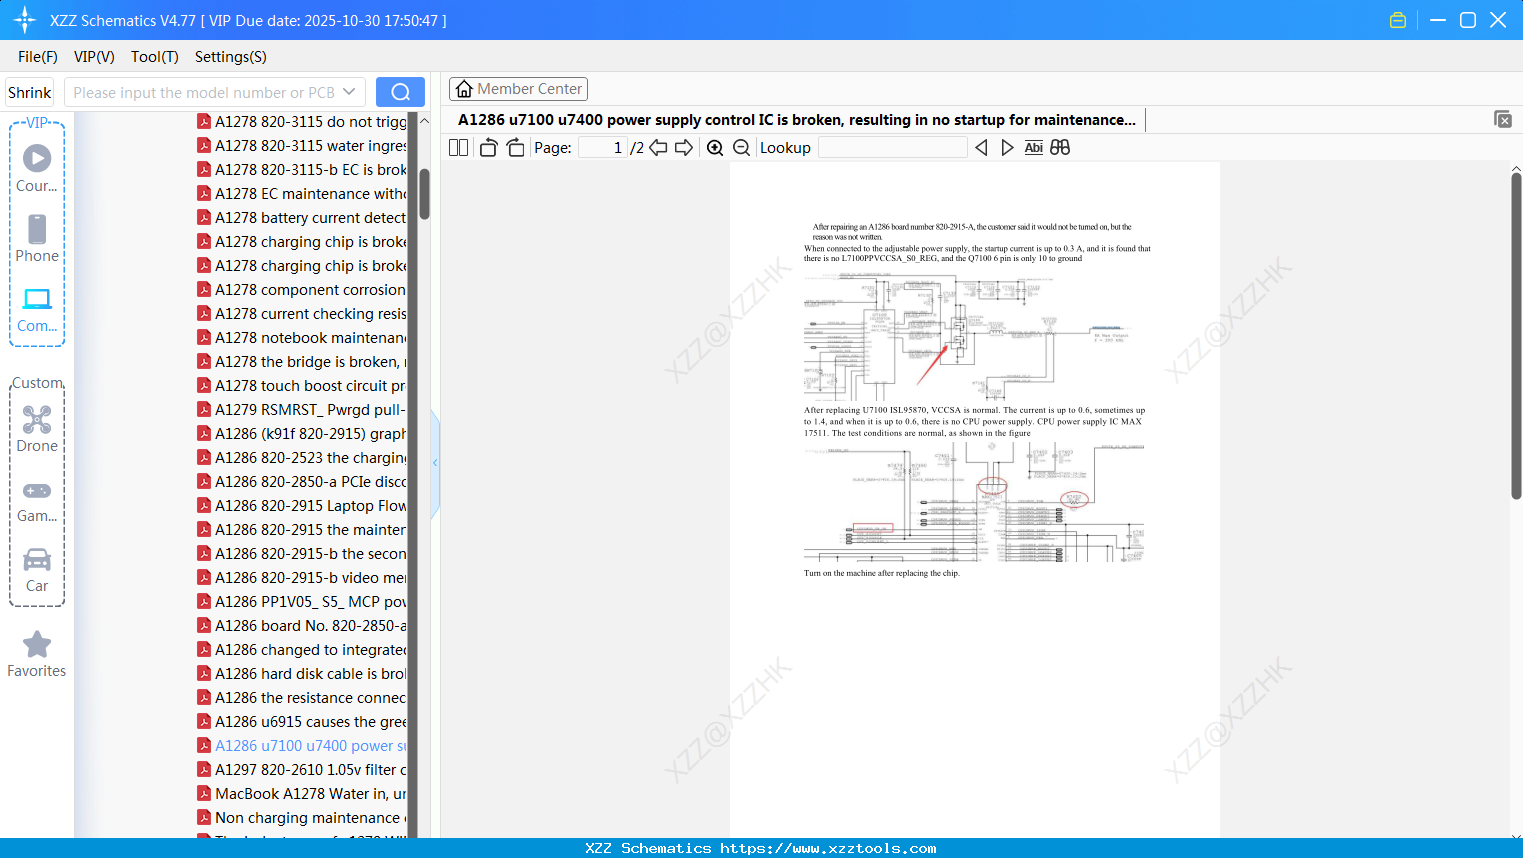The image size is (1523, 858).
Task: Open 'A1278 component corrosion' file
Action: point(301,289)
